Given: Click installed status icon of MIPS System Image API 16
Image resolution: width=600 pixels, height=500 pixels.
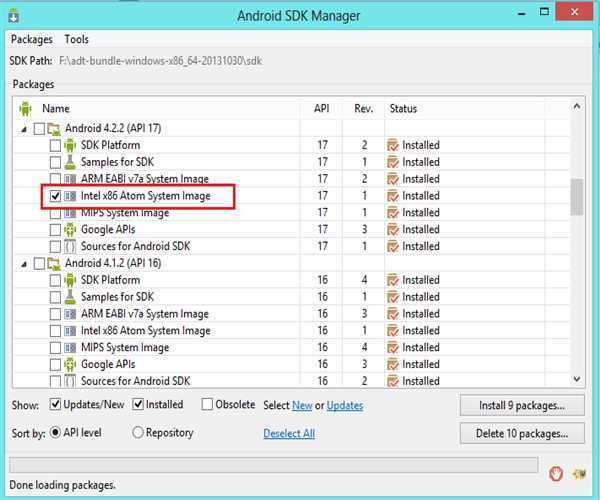Looking at the screenshot, I should coord(393,347).
